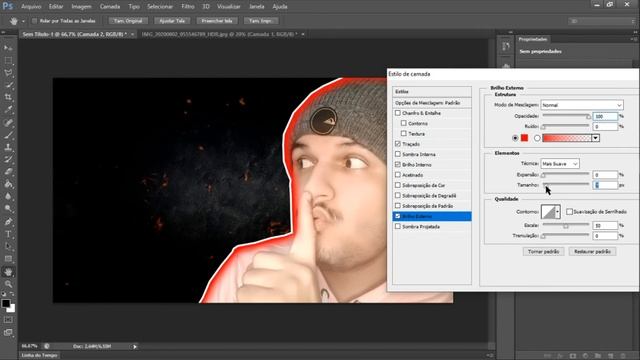
Task: Click the Escala slider handle
Action: pos(566,226)
